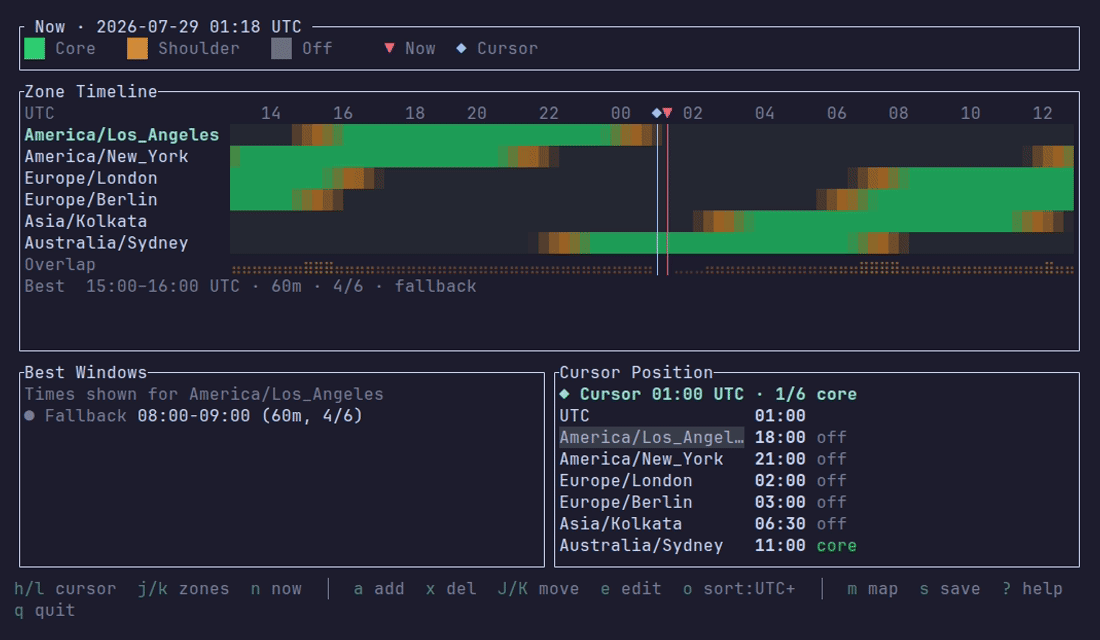Viewport: 1100px width, 640px height.
Task: Select highlighted America/Los_Angel… row in Cursor Position
Action: tap(703, 437)
